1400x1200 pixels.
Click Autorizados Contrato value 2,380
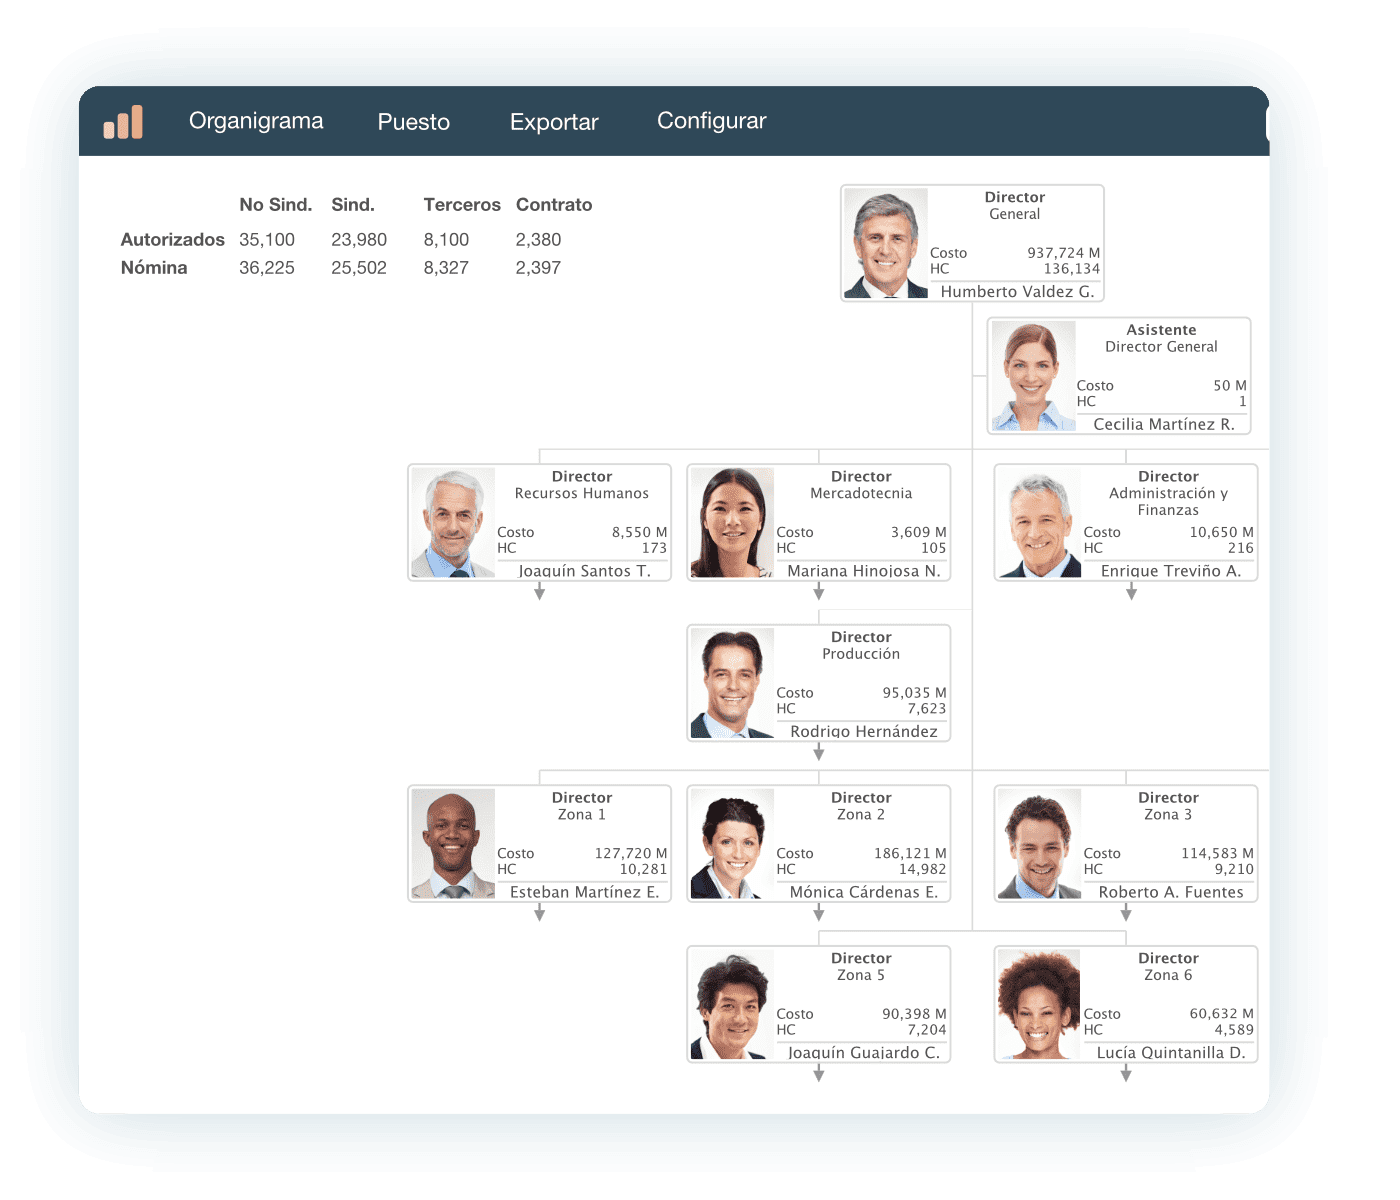(538, 240)
